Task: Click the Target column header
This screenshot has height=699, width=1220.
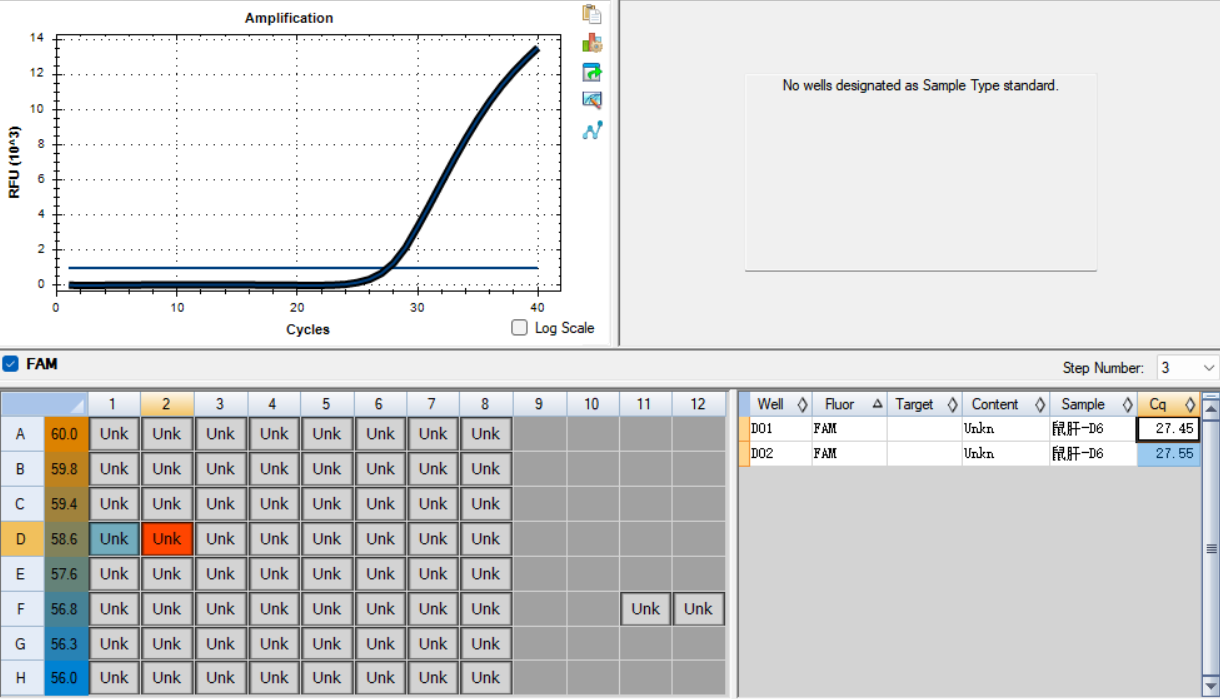Action: tap(924, 404)
